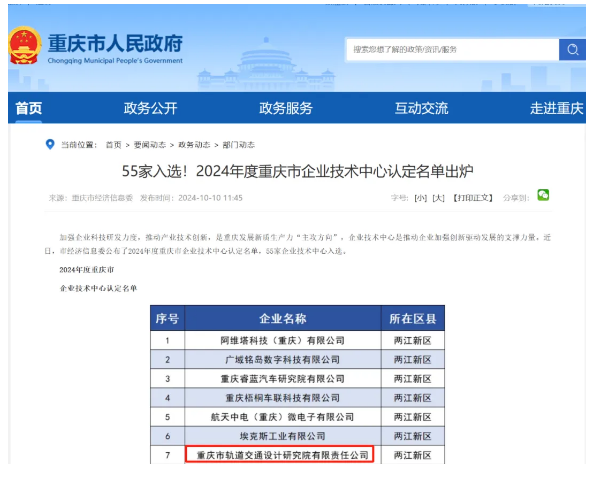
Task: Select cell 重庆睿蓝汽车研究院有限公司
Action: (283, 379)
